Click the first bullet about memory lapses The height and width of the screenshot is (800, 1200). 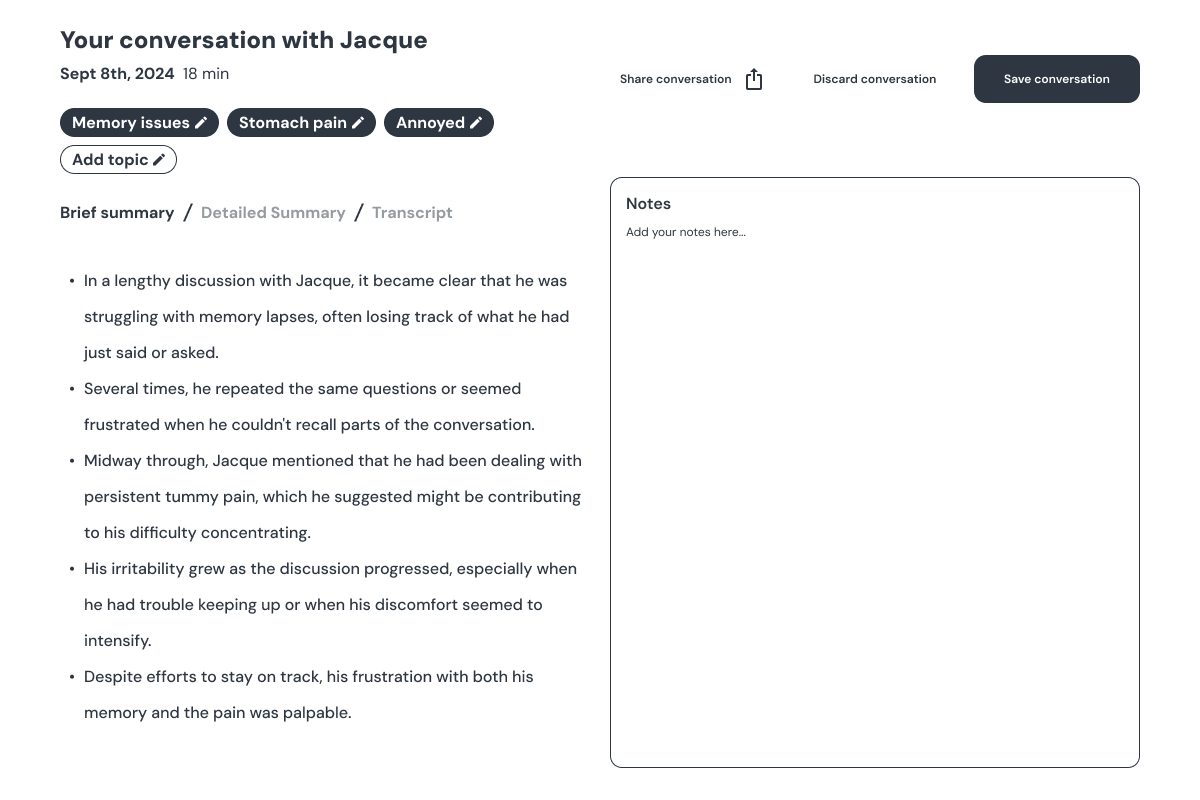[326, 317]
